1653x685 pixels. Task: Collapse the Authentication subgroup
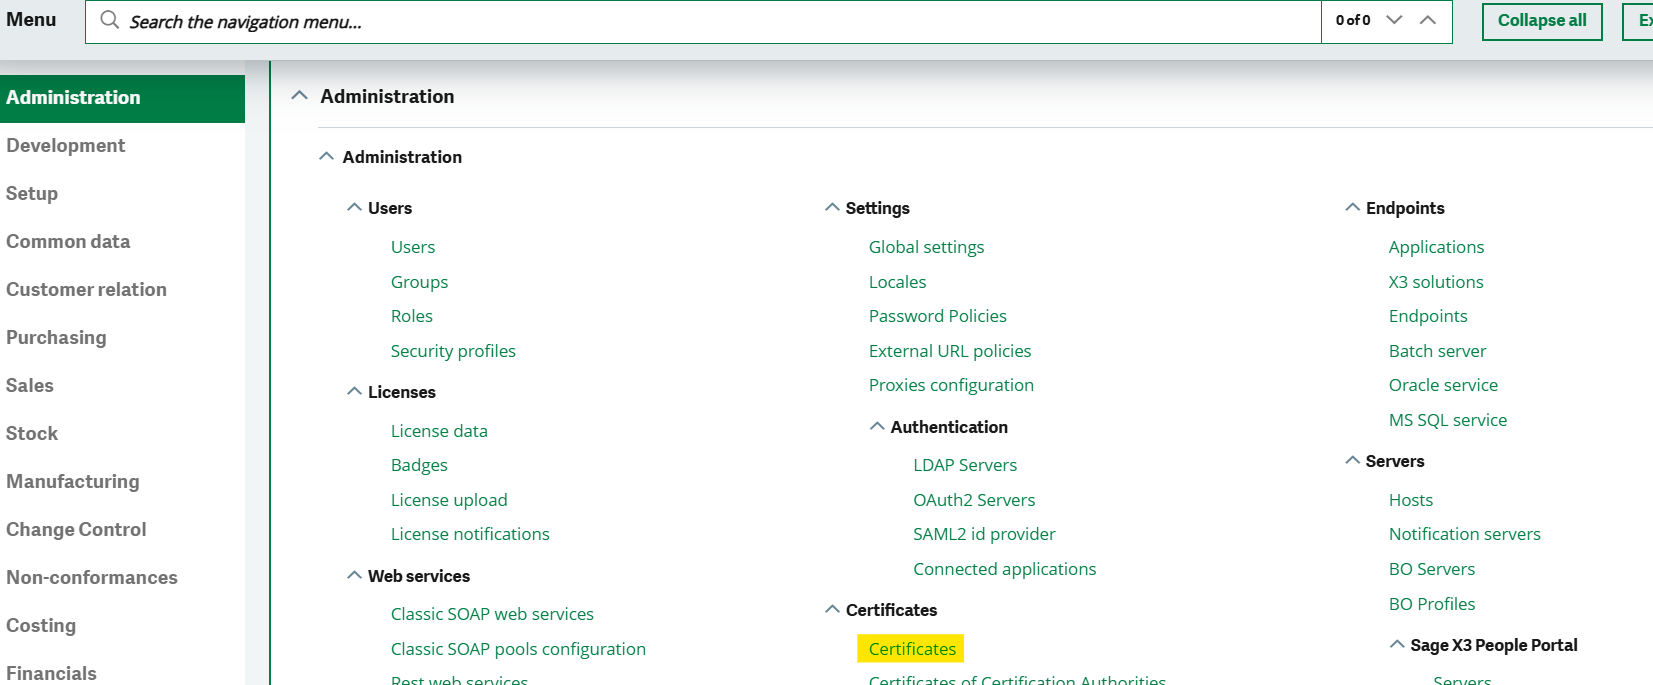click(x=877, y=427)
